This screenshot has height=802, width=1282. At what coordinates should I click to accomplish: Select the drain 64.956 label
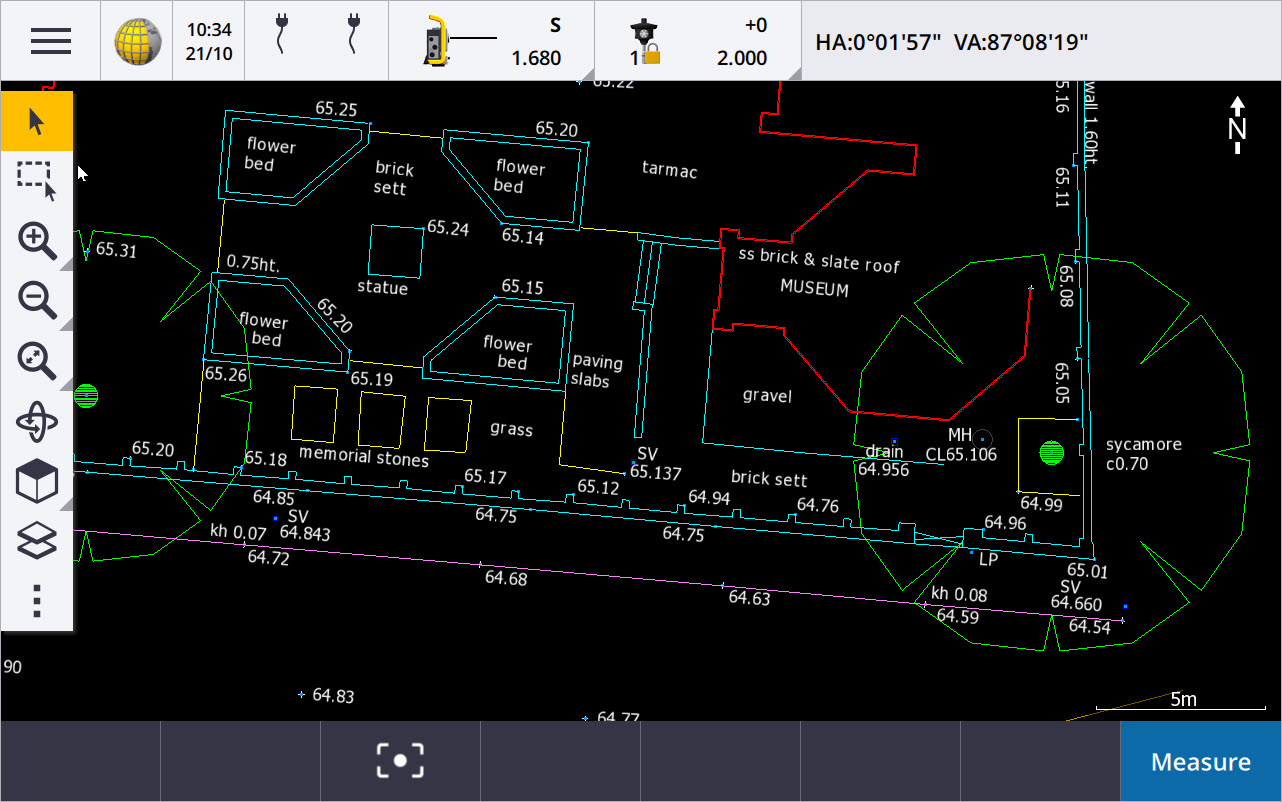point(884,460)
